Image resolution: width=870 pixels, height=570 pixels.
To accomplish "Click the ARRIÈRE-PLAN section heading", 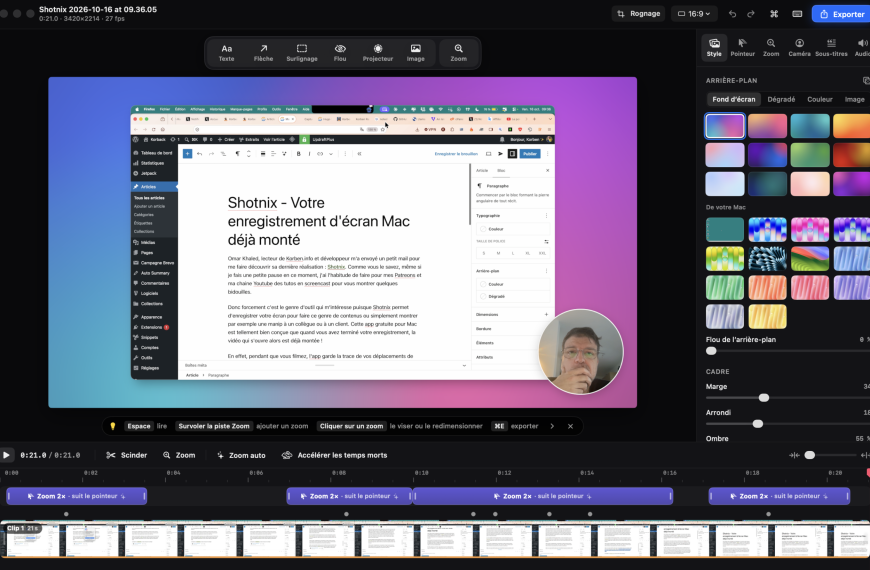I will tap(731, 80).
